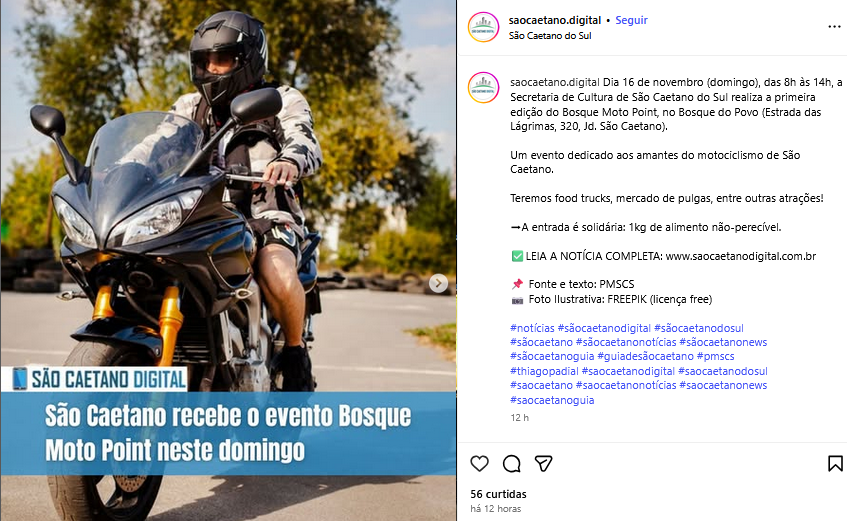Click the 12 h caption timestamp
This screenshot has height=521, width=847.
[520, 418]
